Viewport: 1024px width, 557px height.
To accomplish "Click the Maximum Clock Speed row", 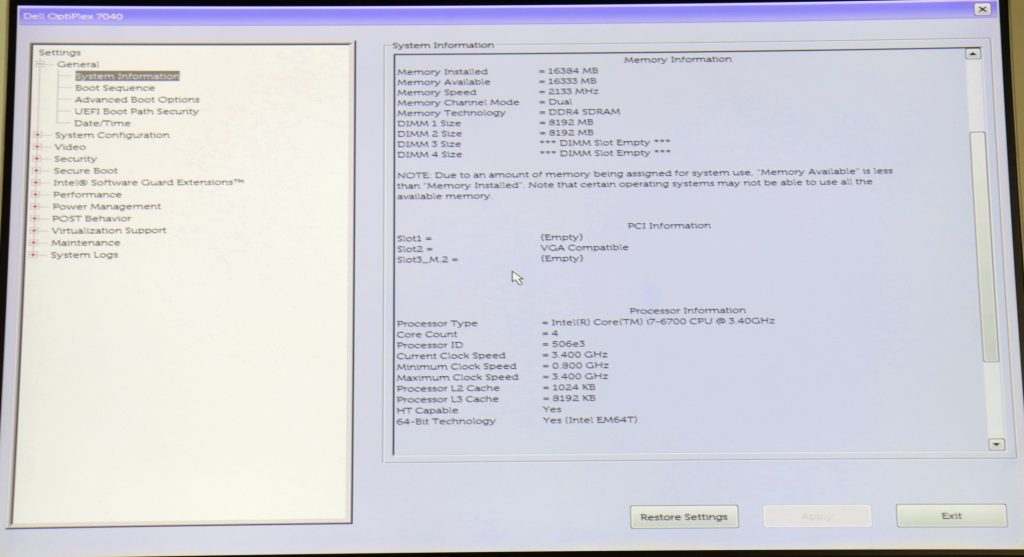I will pyautogui.click(x=502, y=377).
